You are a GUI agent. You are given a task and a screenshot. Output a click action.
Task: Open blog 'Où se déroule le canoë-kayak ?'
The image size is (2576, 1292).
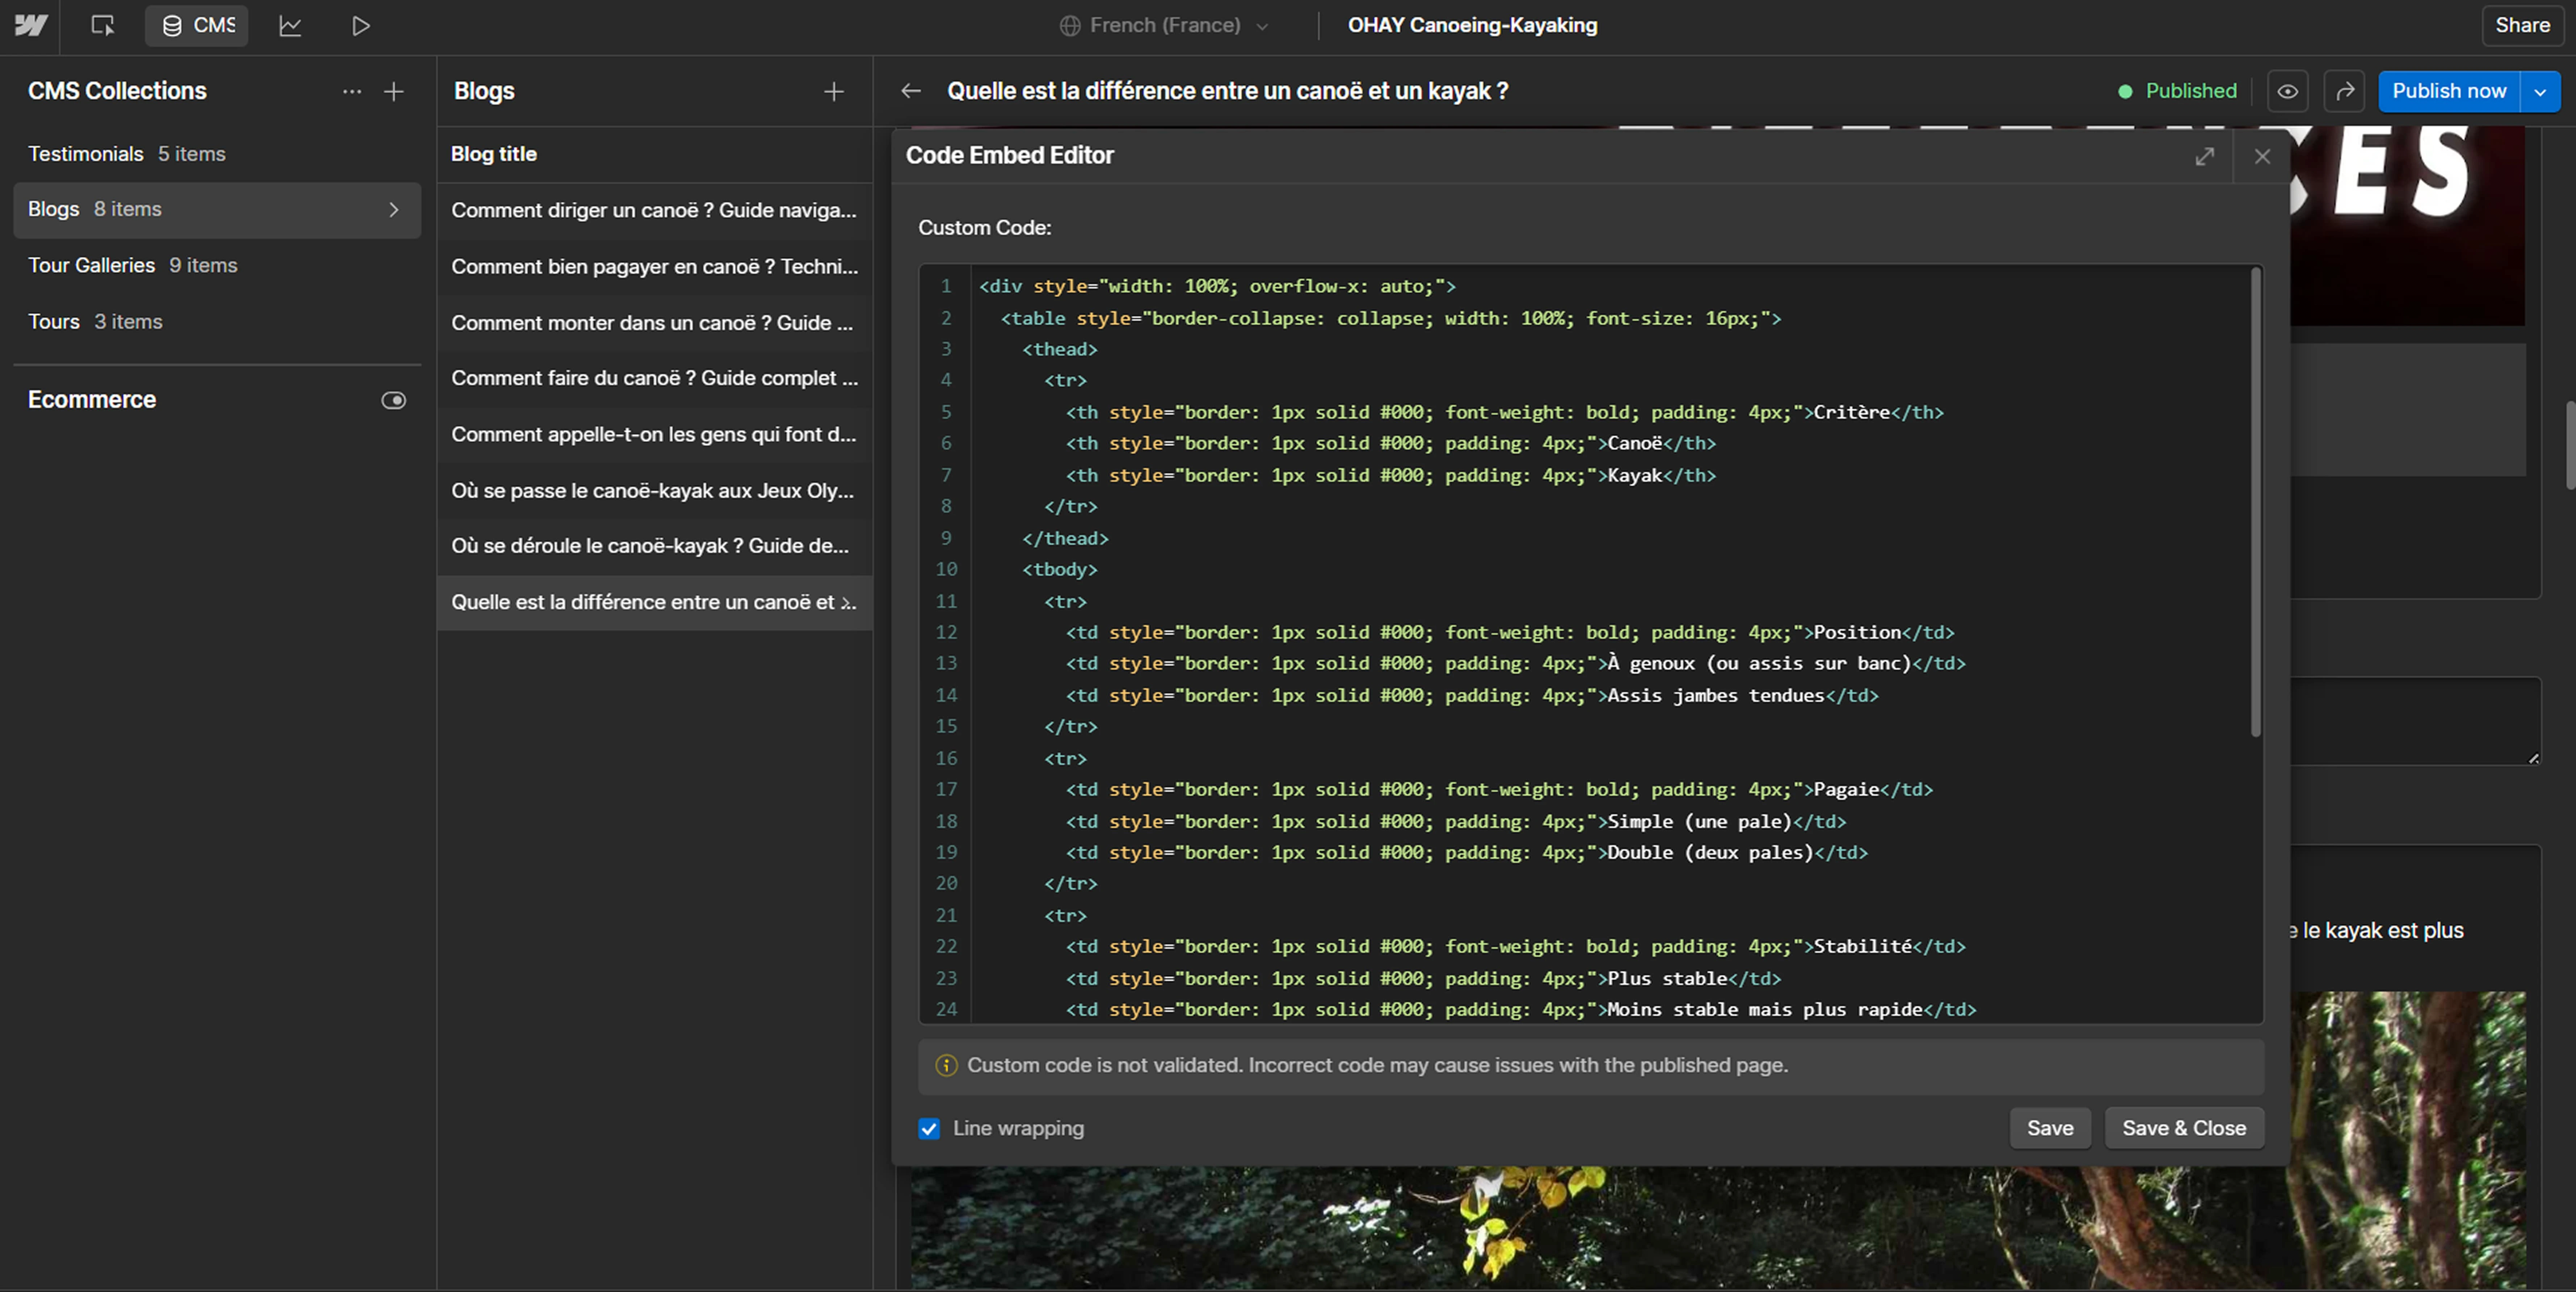(x=654, y=546)
